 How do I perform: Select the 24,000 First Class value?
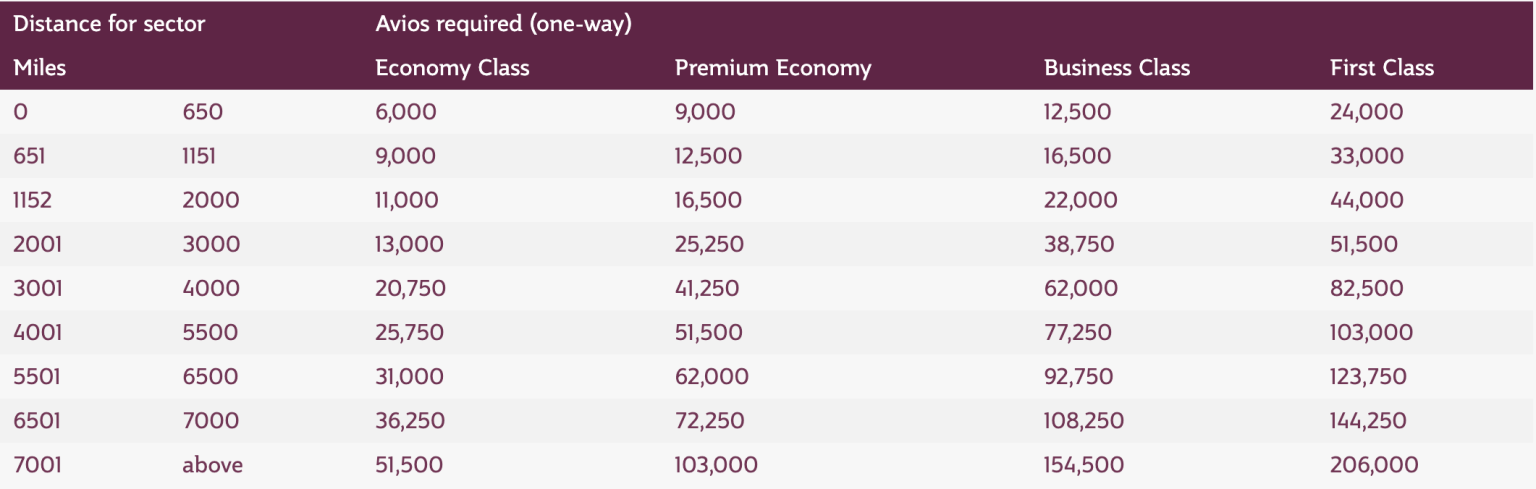pyautogui.click(x=1366, y=112)
